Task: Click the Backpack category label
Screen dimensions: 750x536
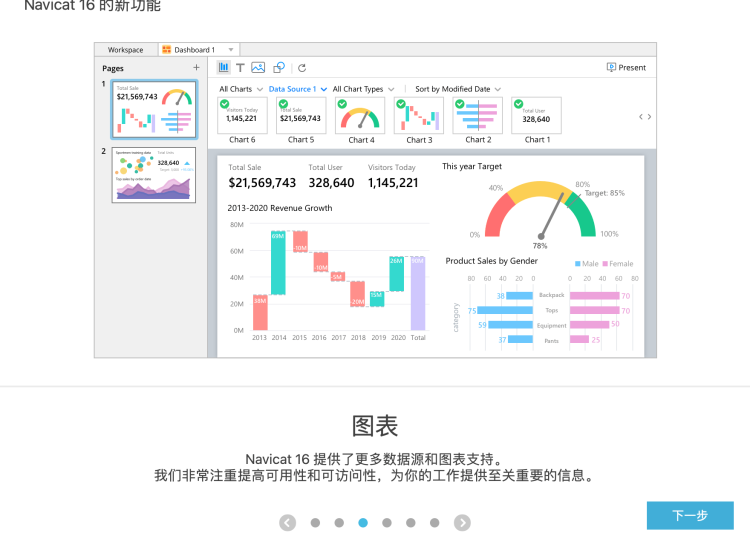Action: pyautogui.click(x=551, y=295)
